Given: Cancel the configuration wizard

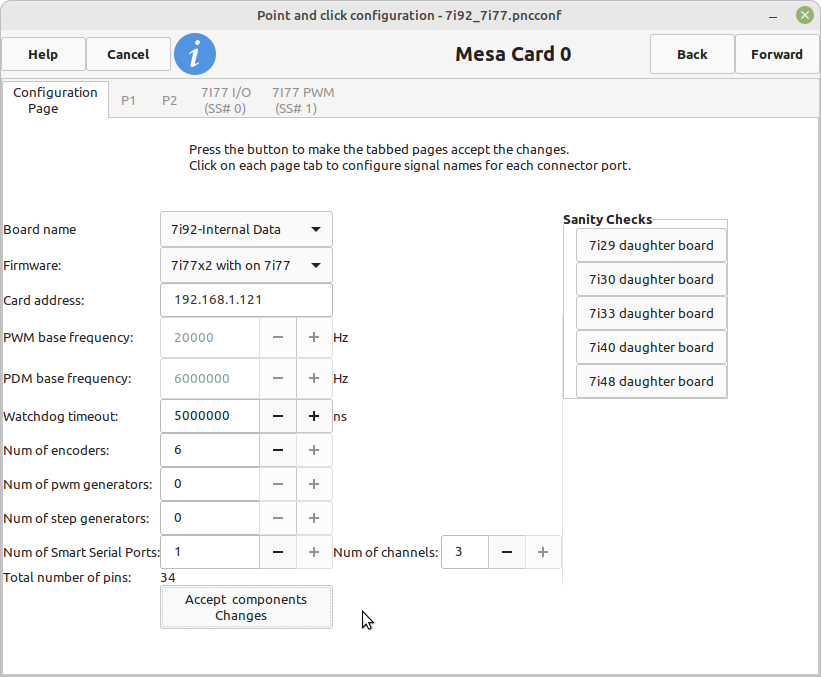Looking at the screenshot, I should pos(128,54).
